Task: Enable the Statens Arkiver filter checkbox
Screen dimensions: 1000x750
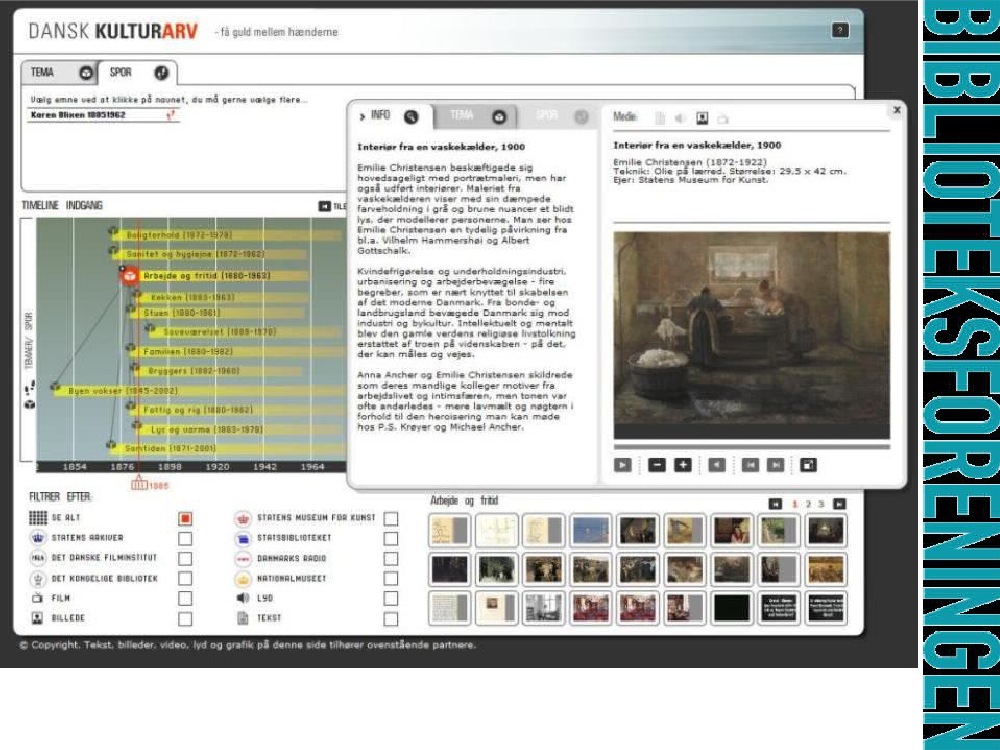Action: click(185, 538)
